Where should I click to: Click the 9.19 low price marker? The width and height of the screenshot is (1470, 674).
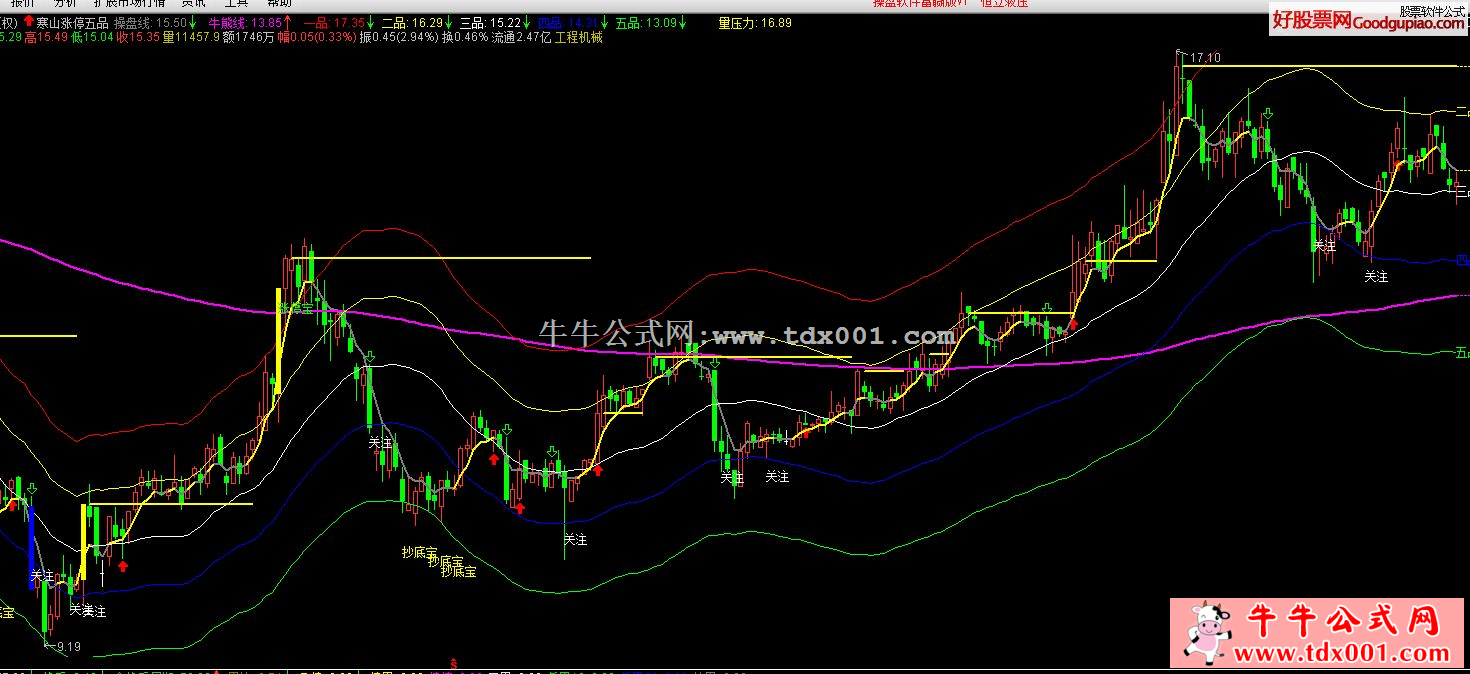[x=68, y=647]
